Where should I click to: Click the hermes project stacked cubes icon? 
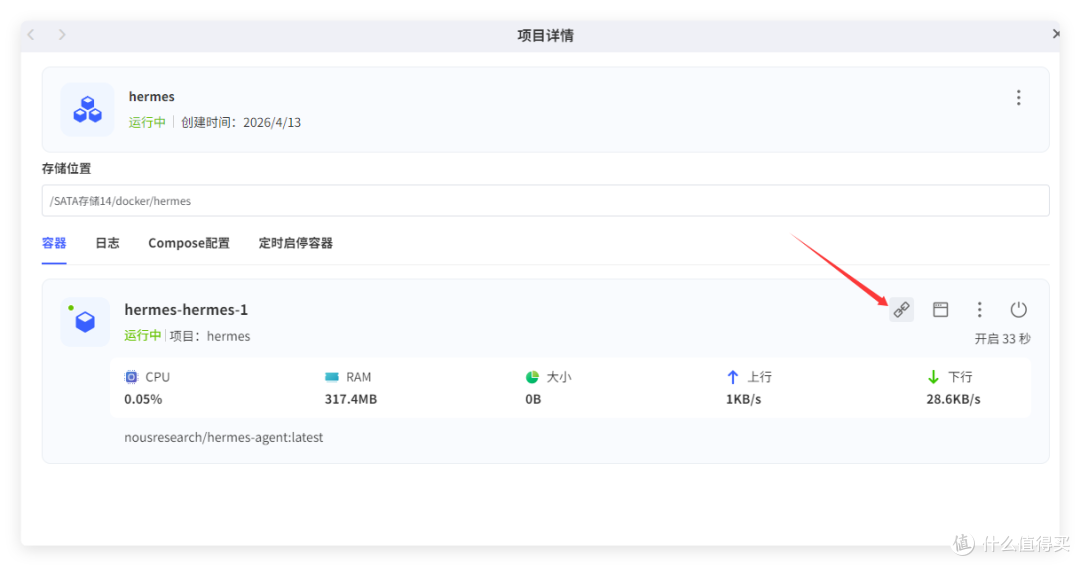click(x=87, y=109)
